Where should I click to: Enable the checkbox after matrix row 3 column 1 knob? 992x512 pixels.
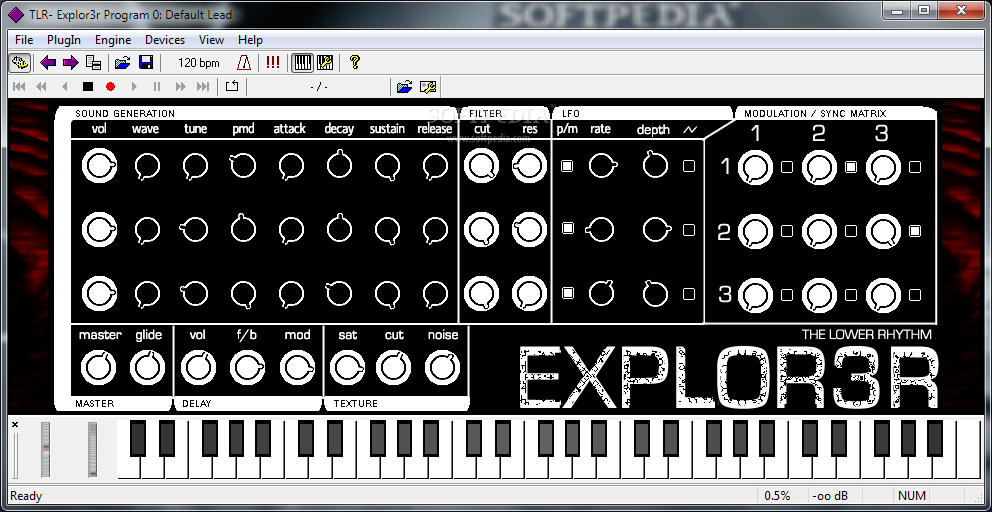tap(787, 294)
